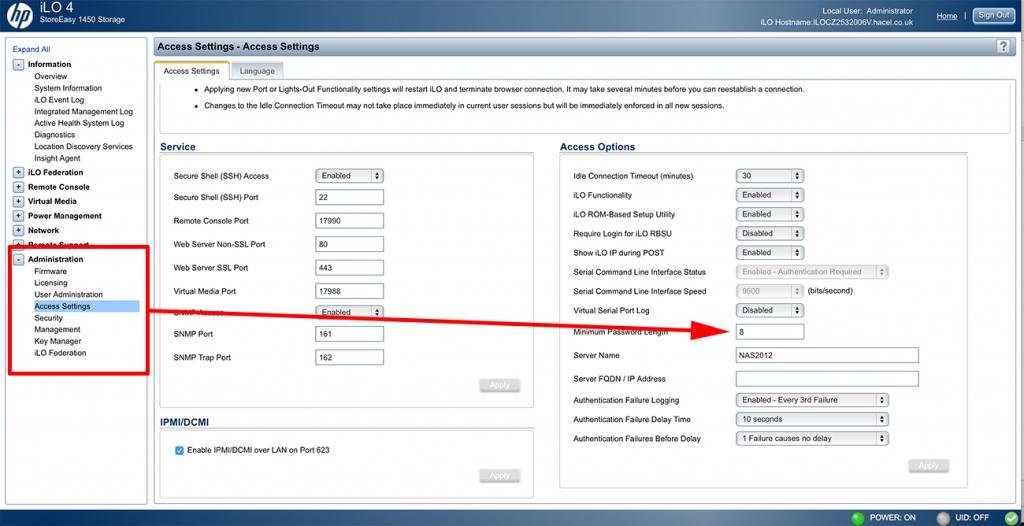Open User Administration in sidebar

click(x=68, y=295)
